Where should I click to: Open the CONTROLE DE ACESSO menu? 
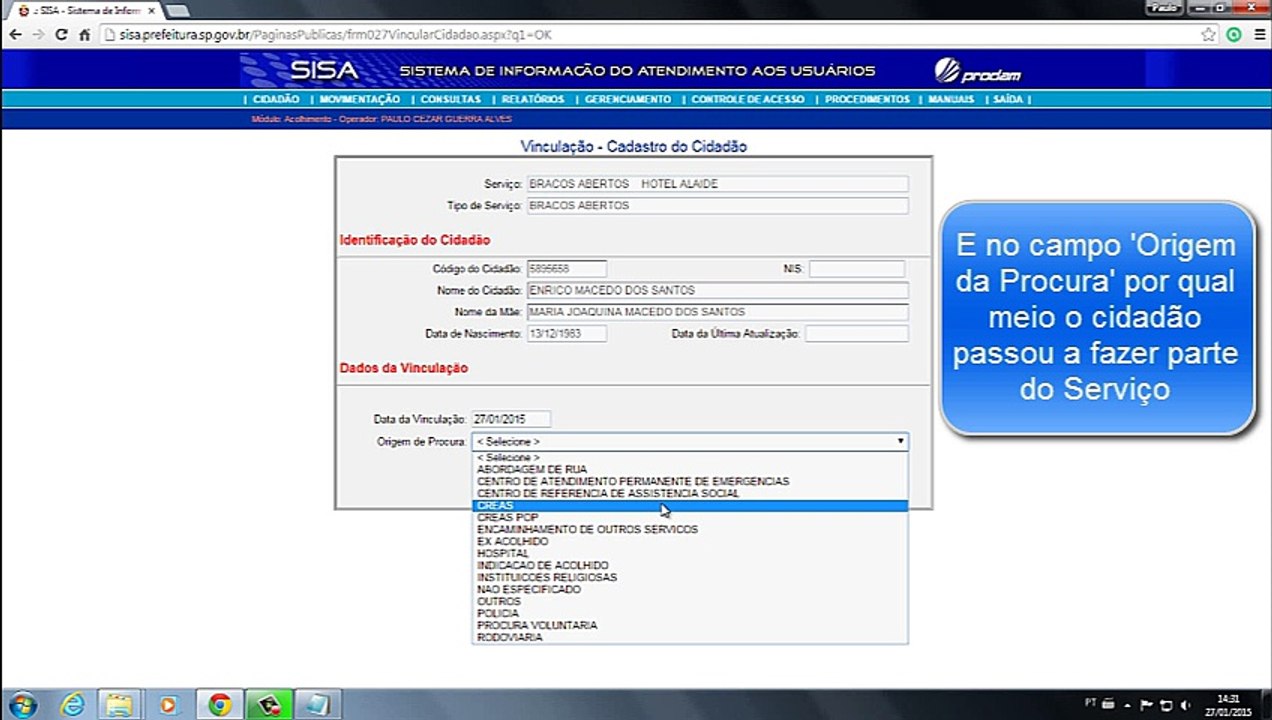(x=748, y=100)
